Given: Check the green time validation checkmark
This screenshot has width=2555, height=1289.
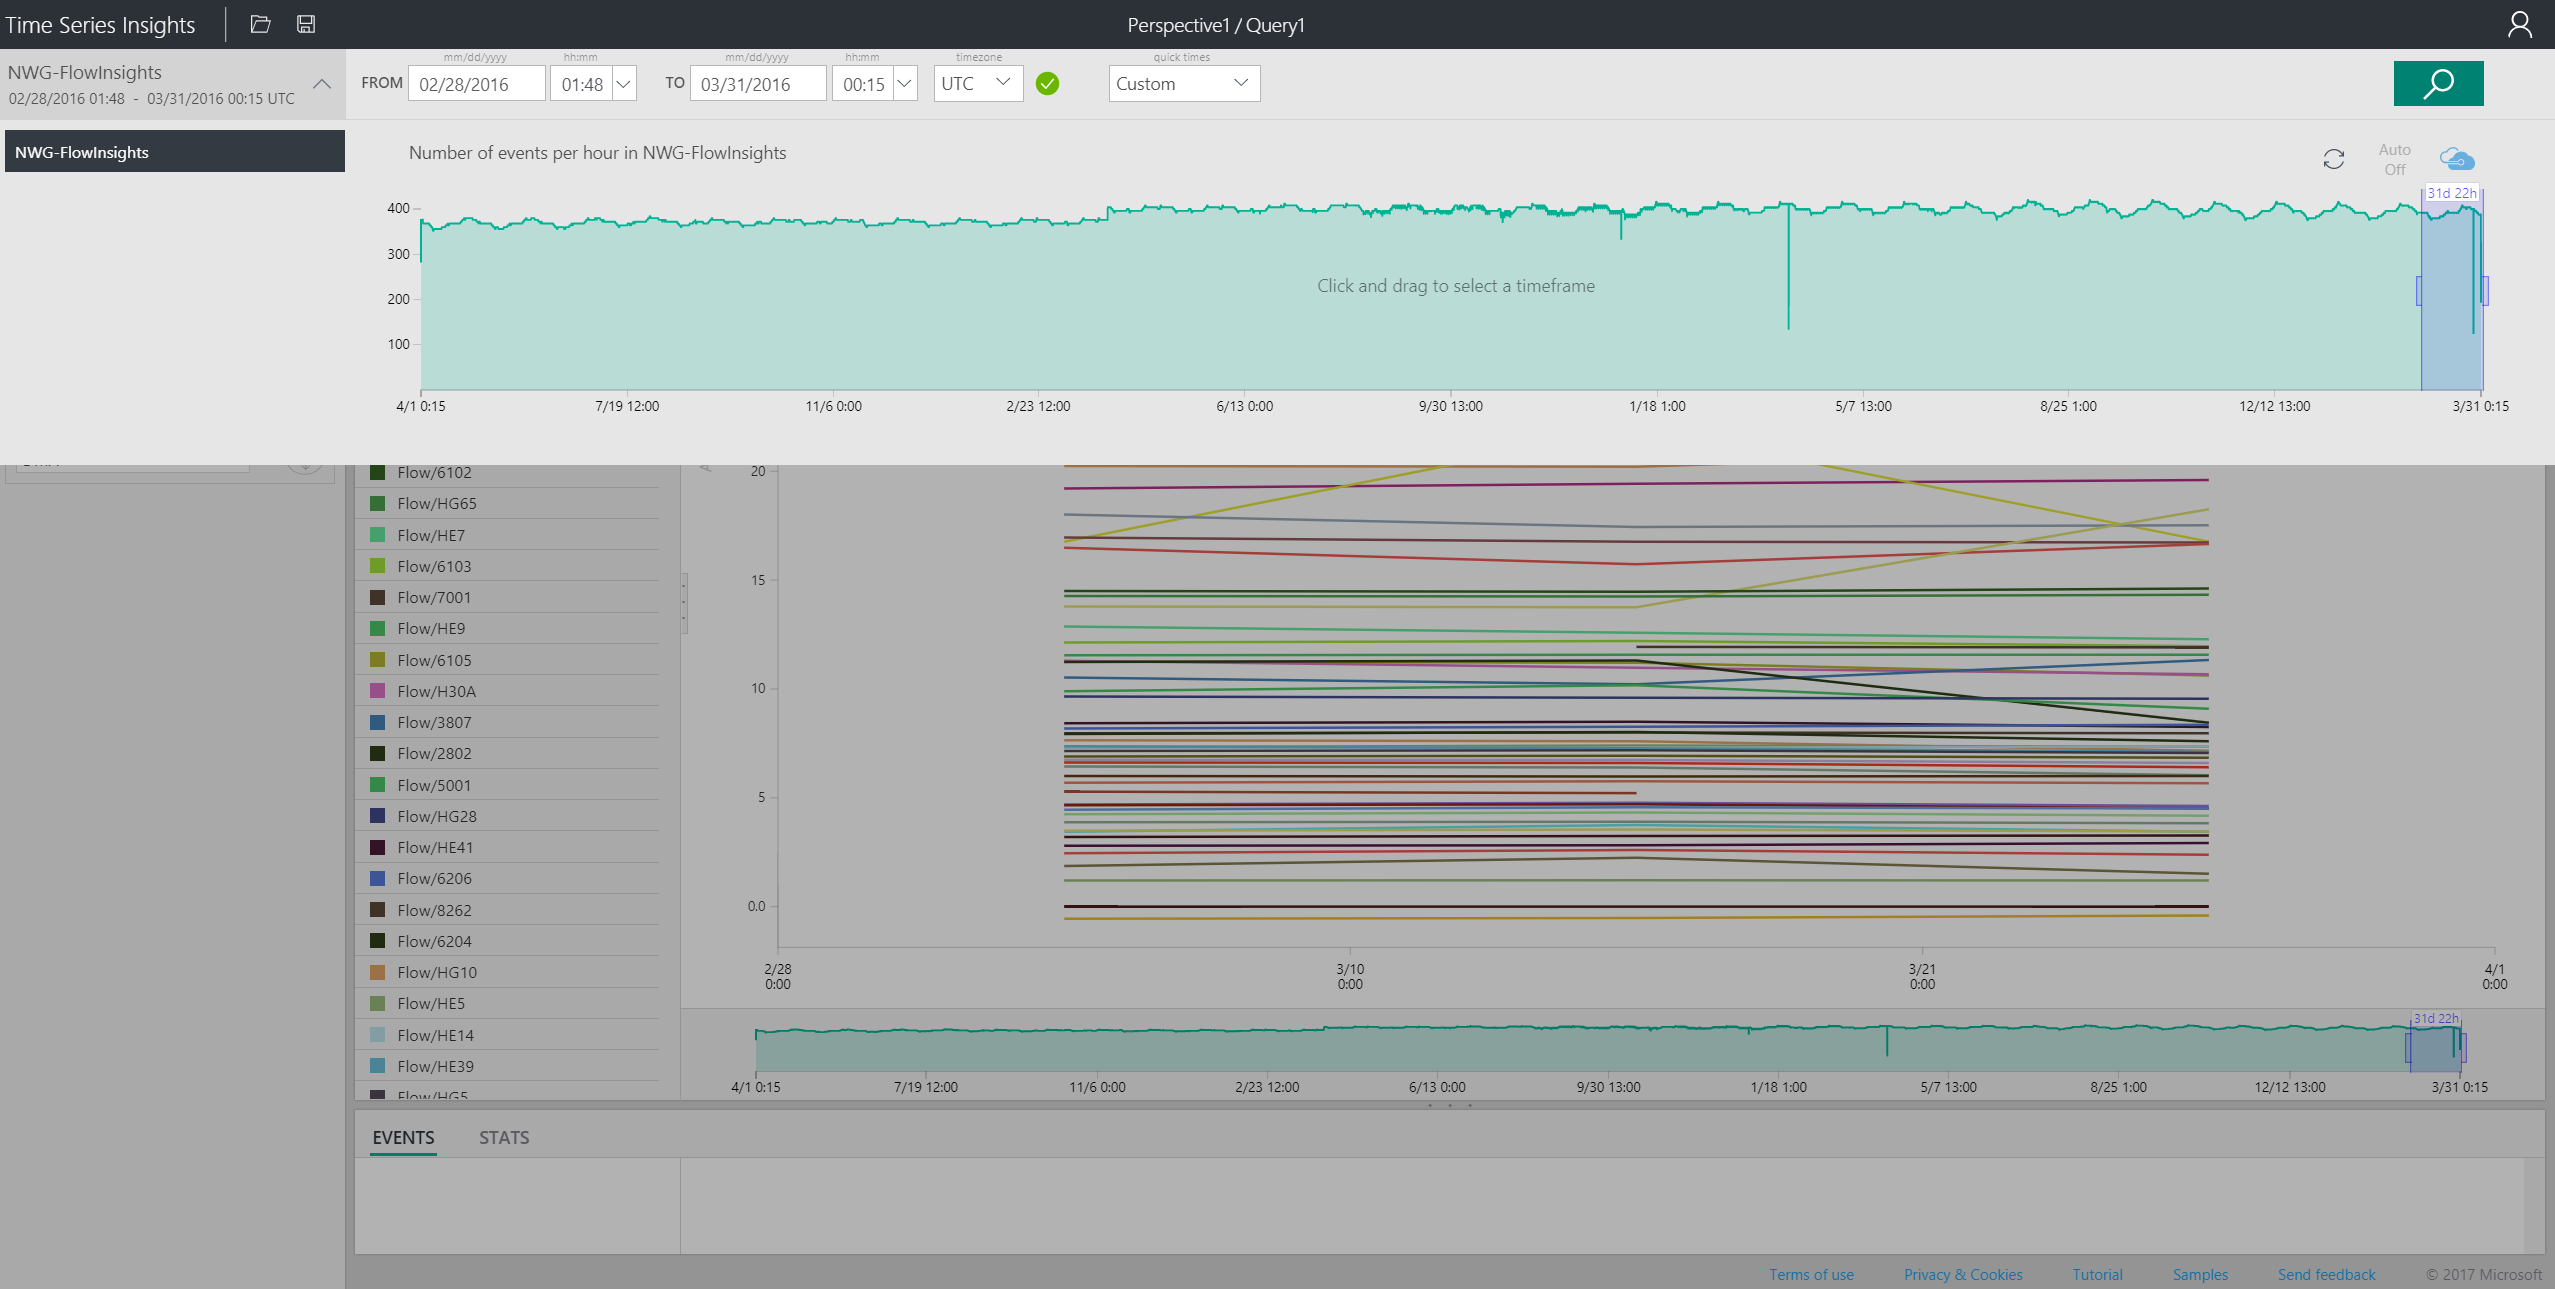Looking at the screenshot, I should 1047,83.
